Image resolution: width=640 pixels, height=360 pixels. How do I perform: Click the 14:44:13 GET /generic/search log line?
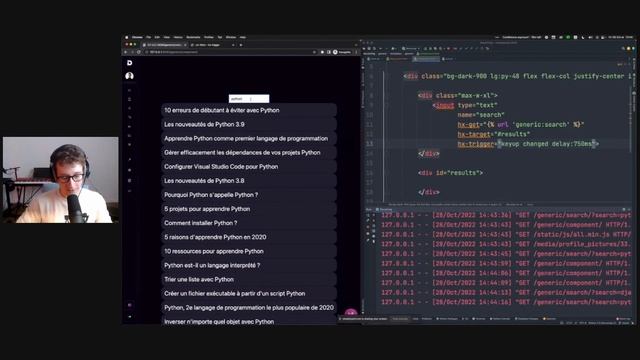[506, 293]
